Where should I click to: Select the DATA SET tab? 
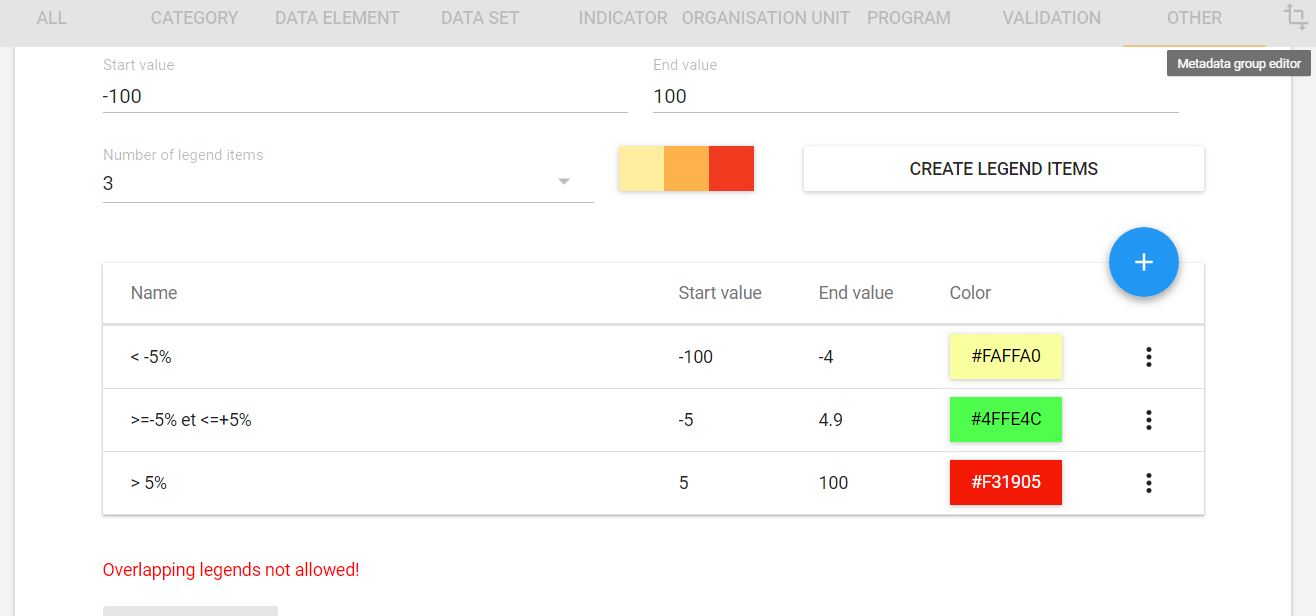coord(480,18)
